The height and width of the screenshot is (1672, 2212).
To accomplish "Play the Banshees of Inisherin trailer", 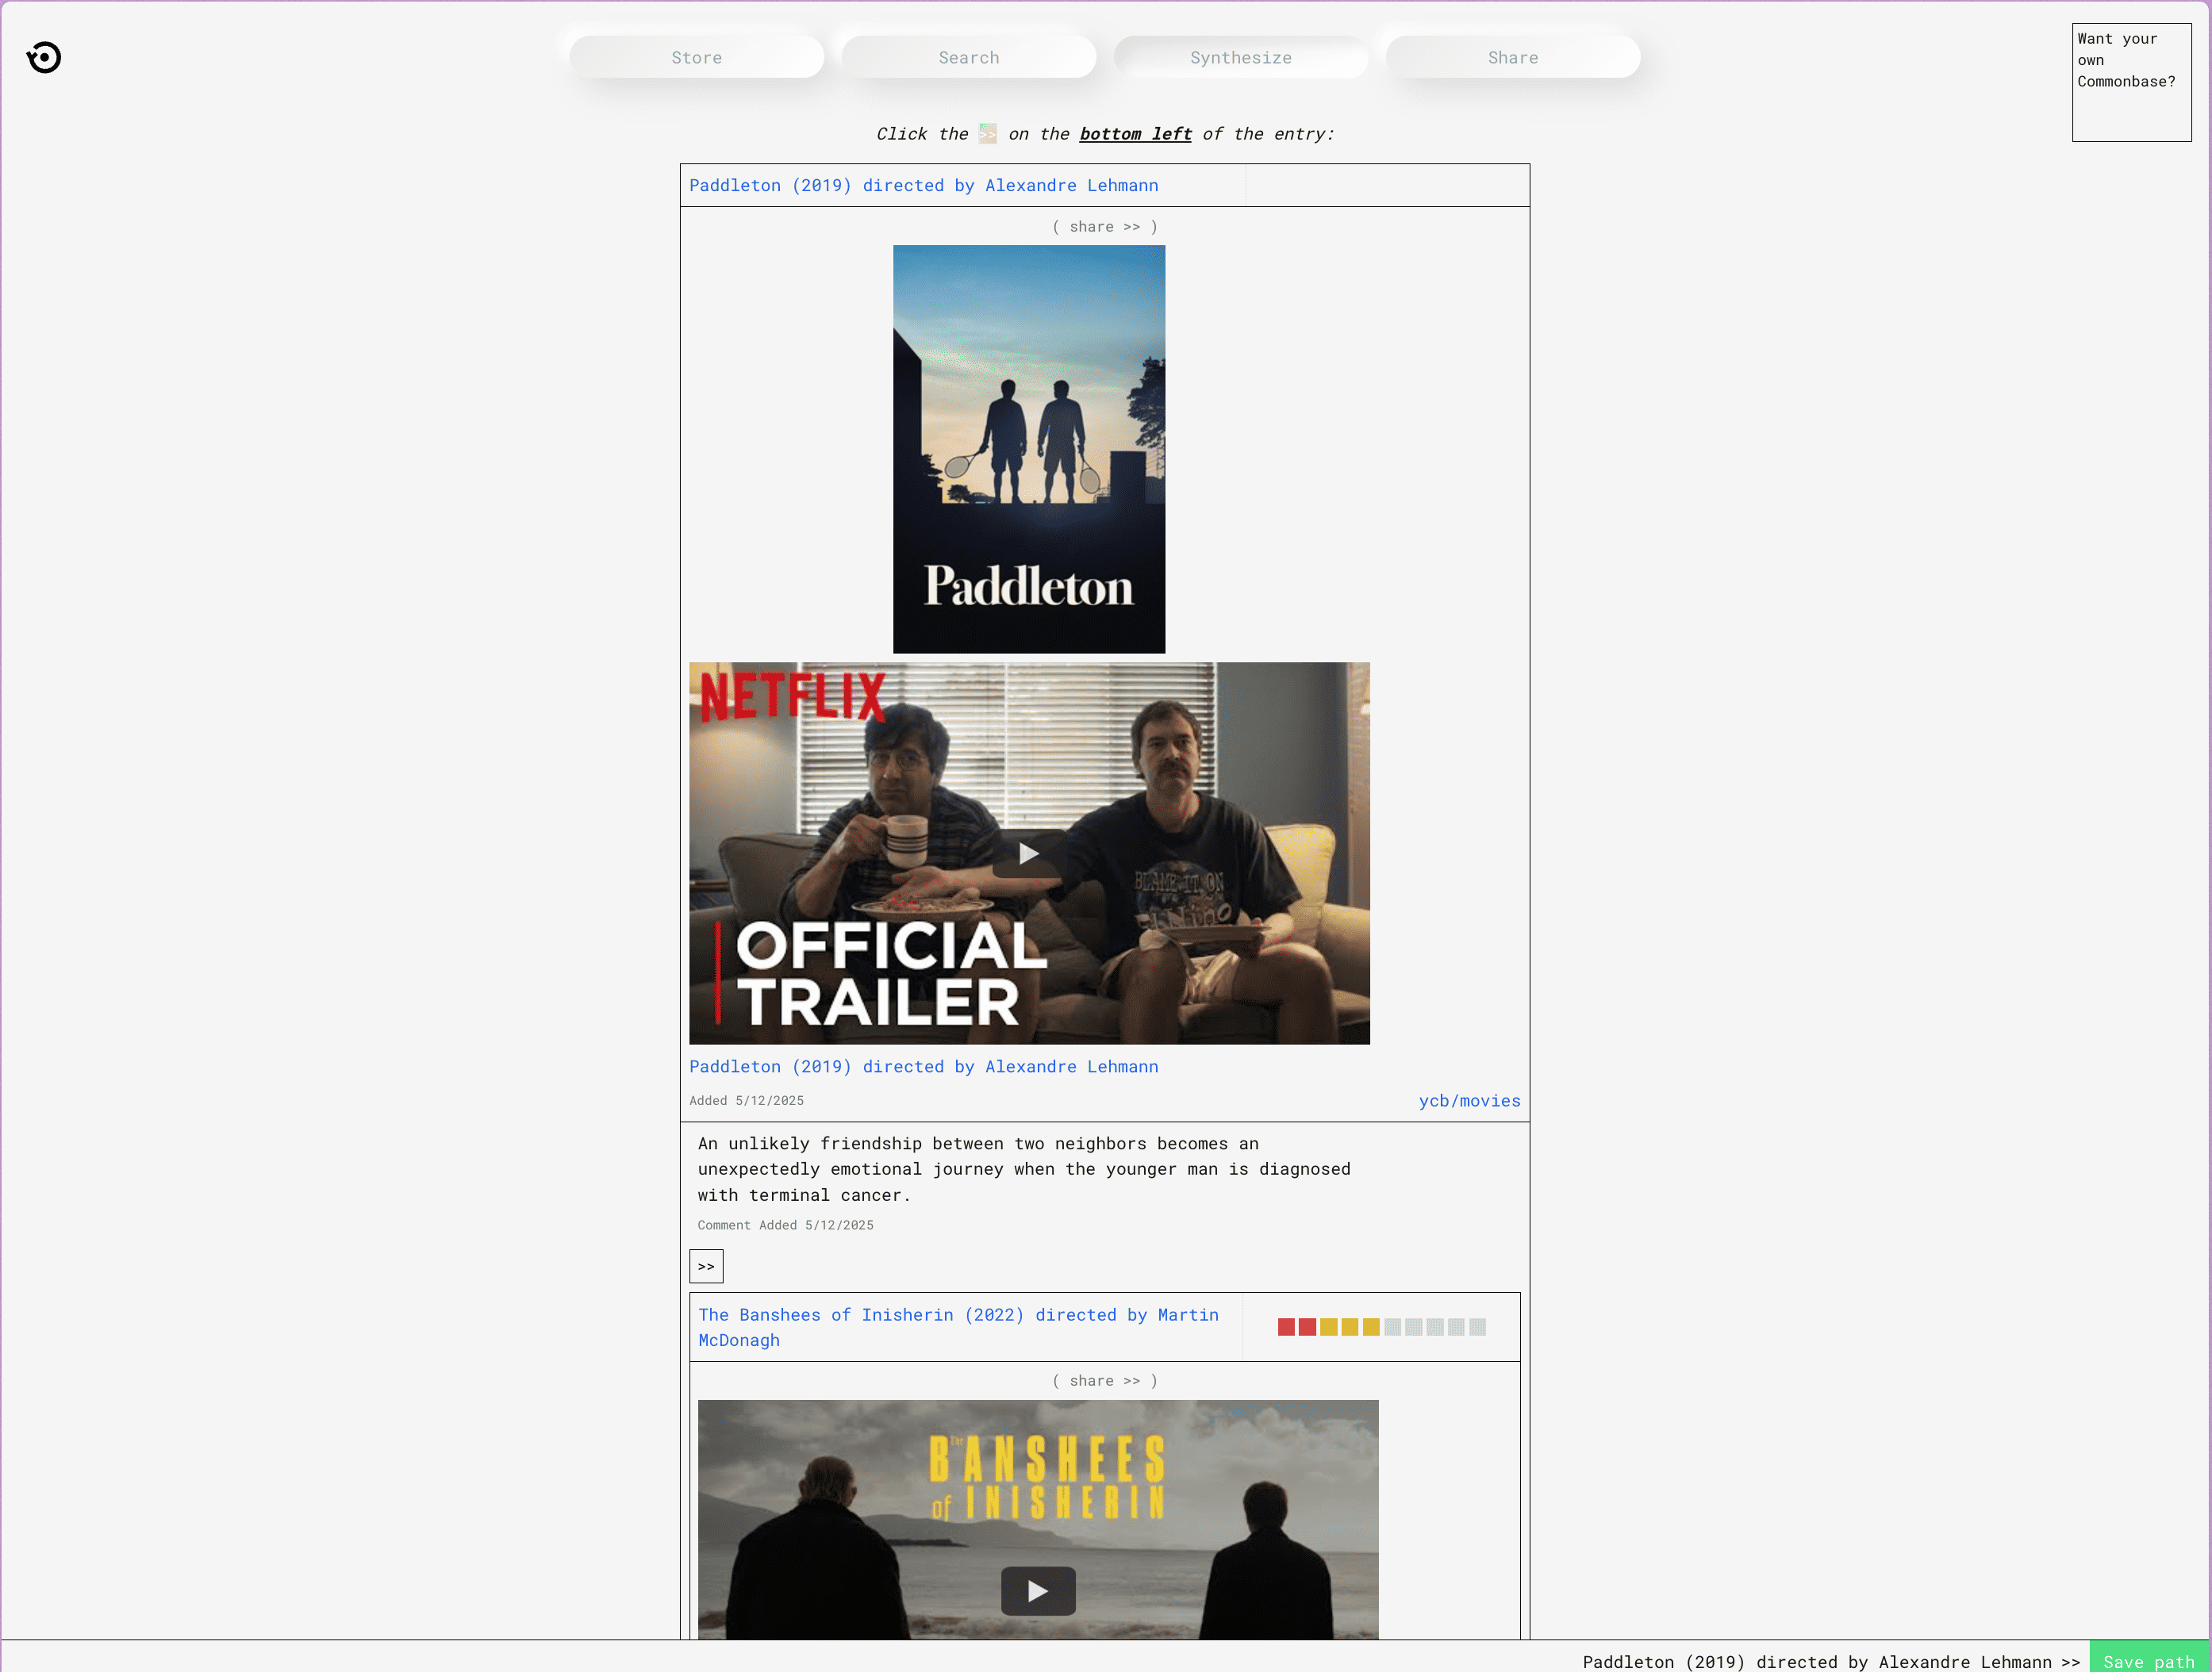I will click(1037, 1590).
